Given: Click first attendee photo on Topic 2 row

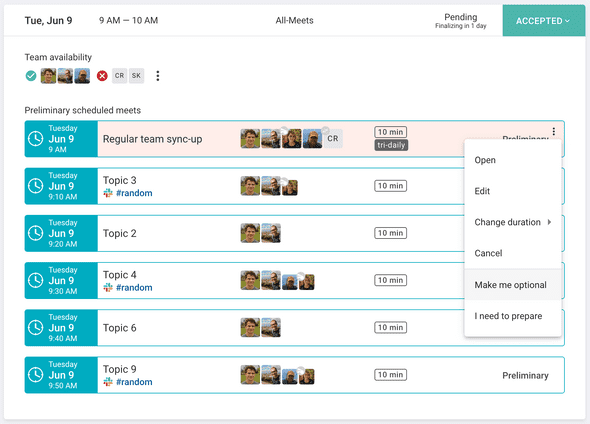Looking at the screenshot, I should pyautogui.click(x=250, y=233).
